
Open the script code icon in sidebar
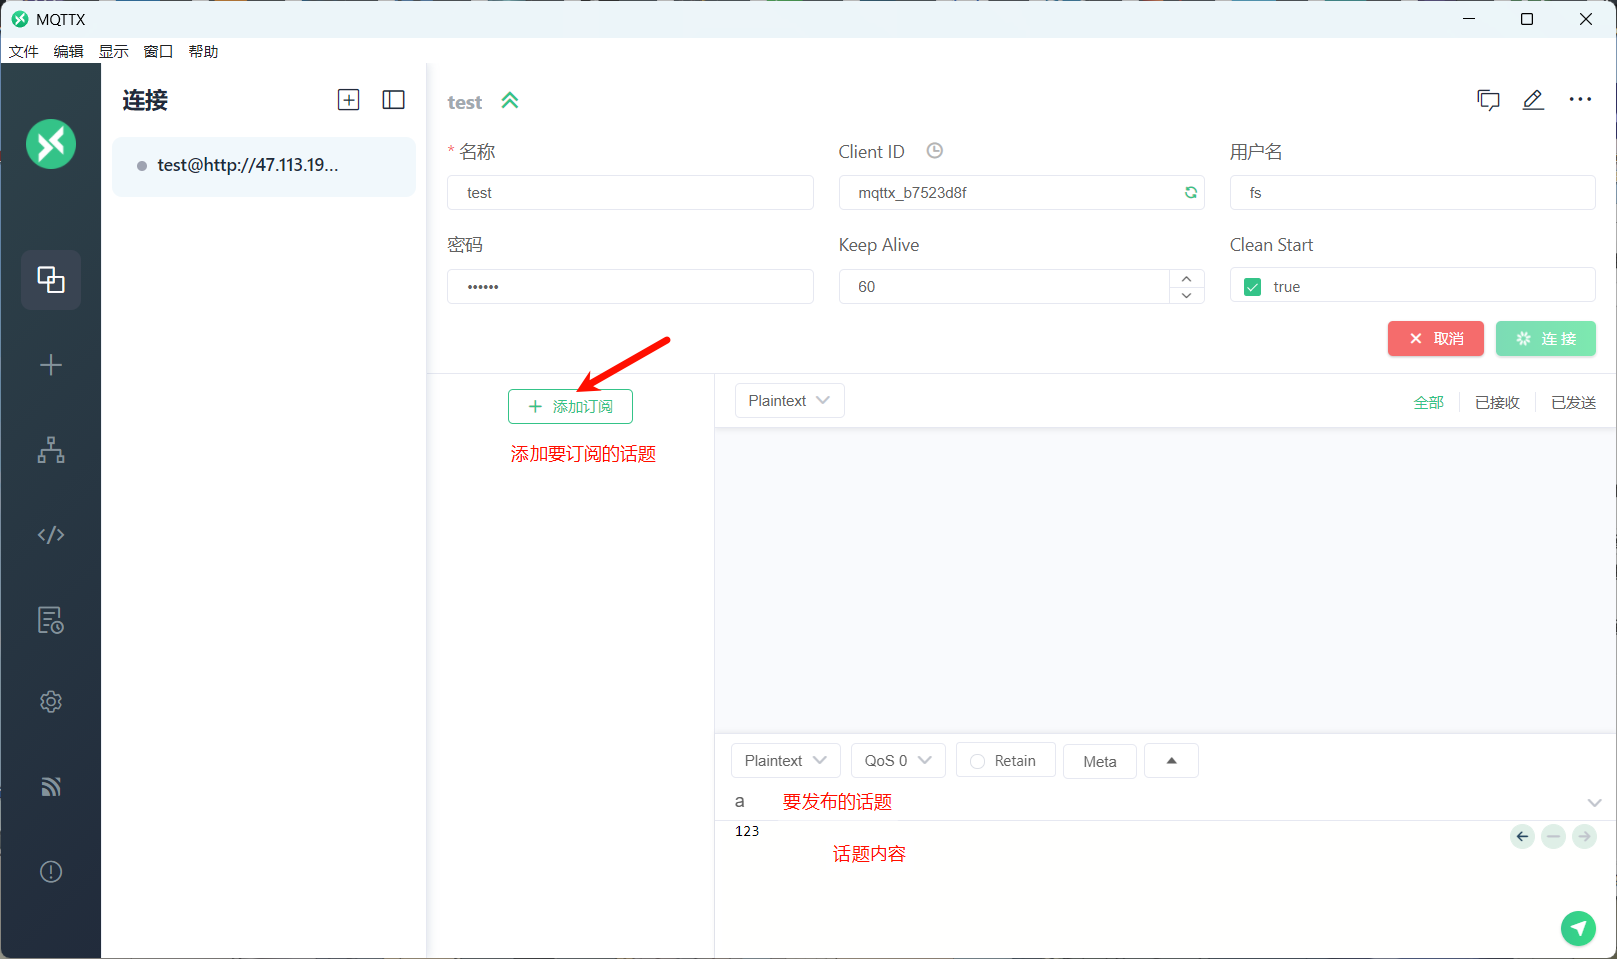(51, 535)
